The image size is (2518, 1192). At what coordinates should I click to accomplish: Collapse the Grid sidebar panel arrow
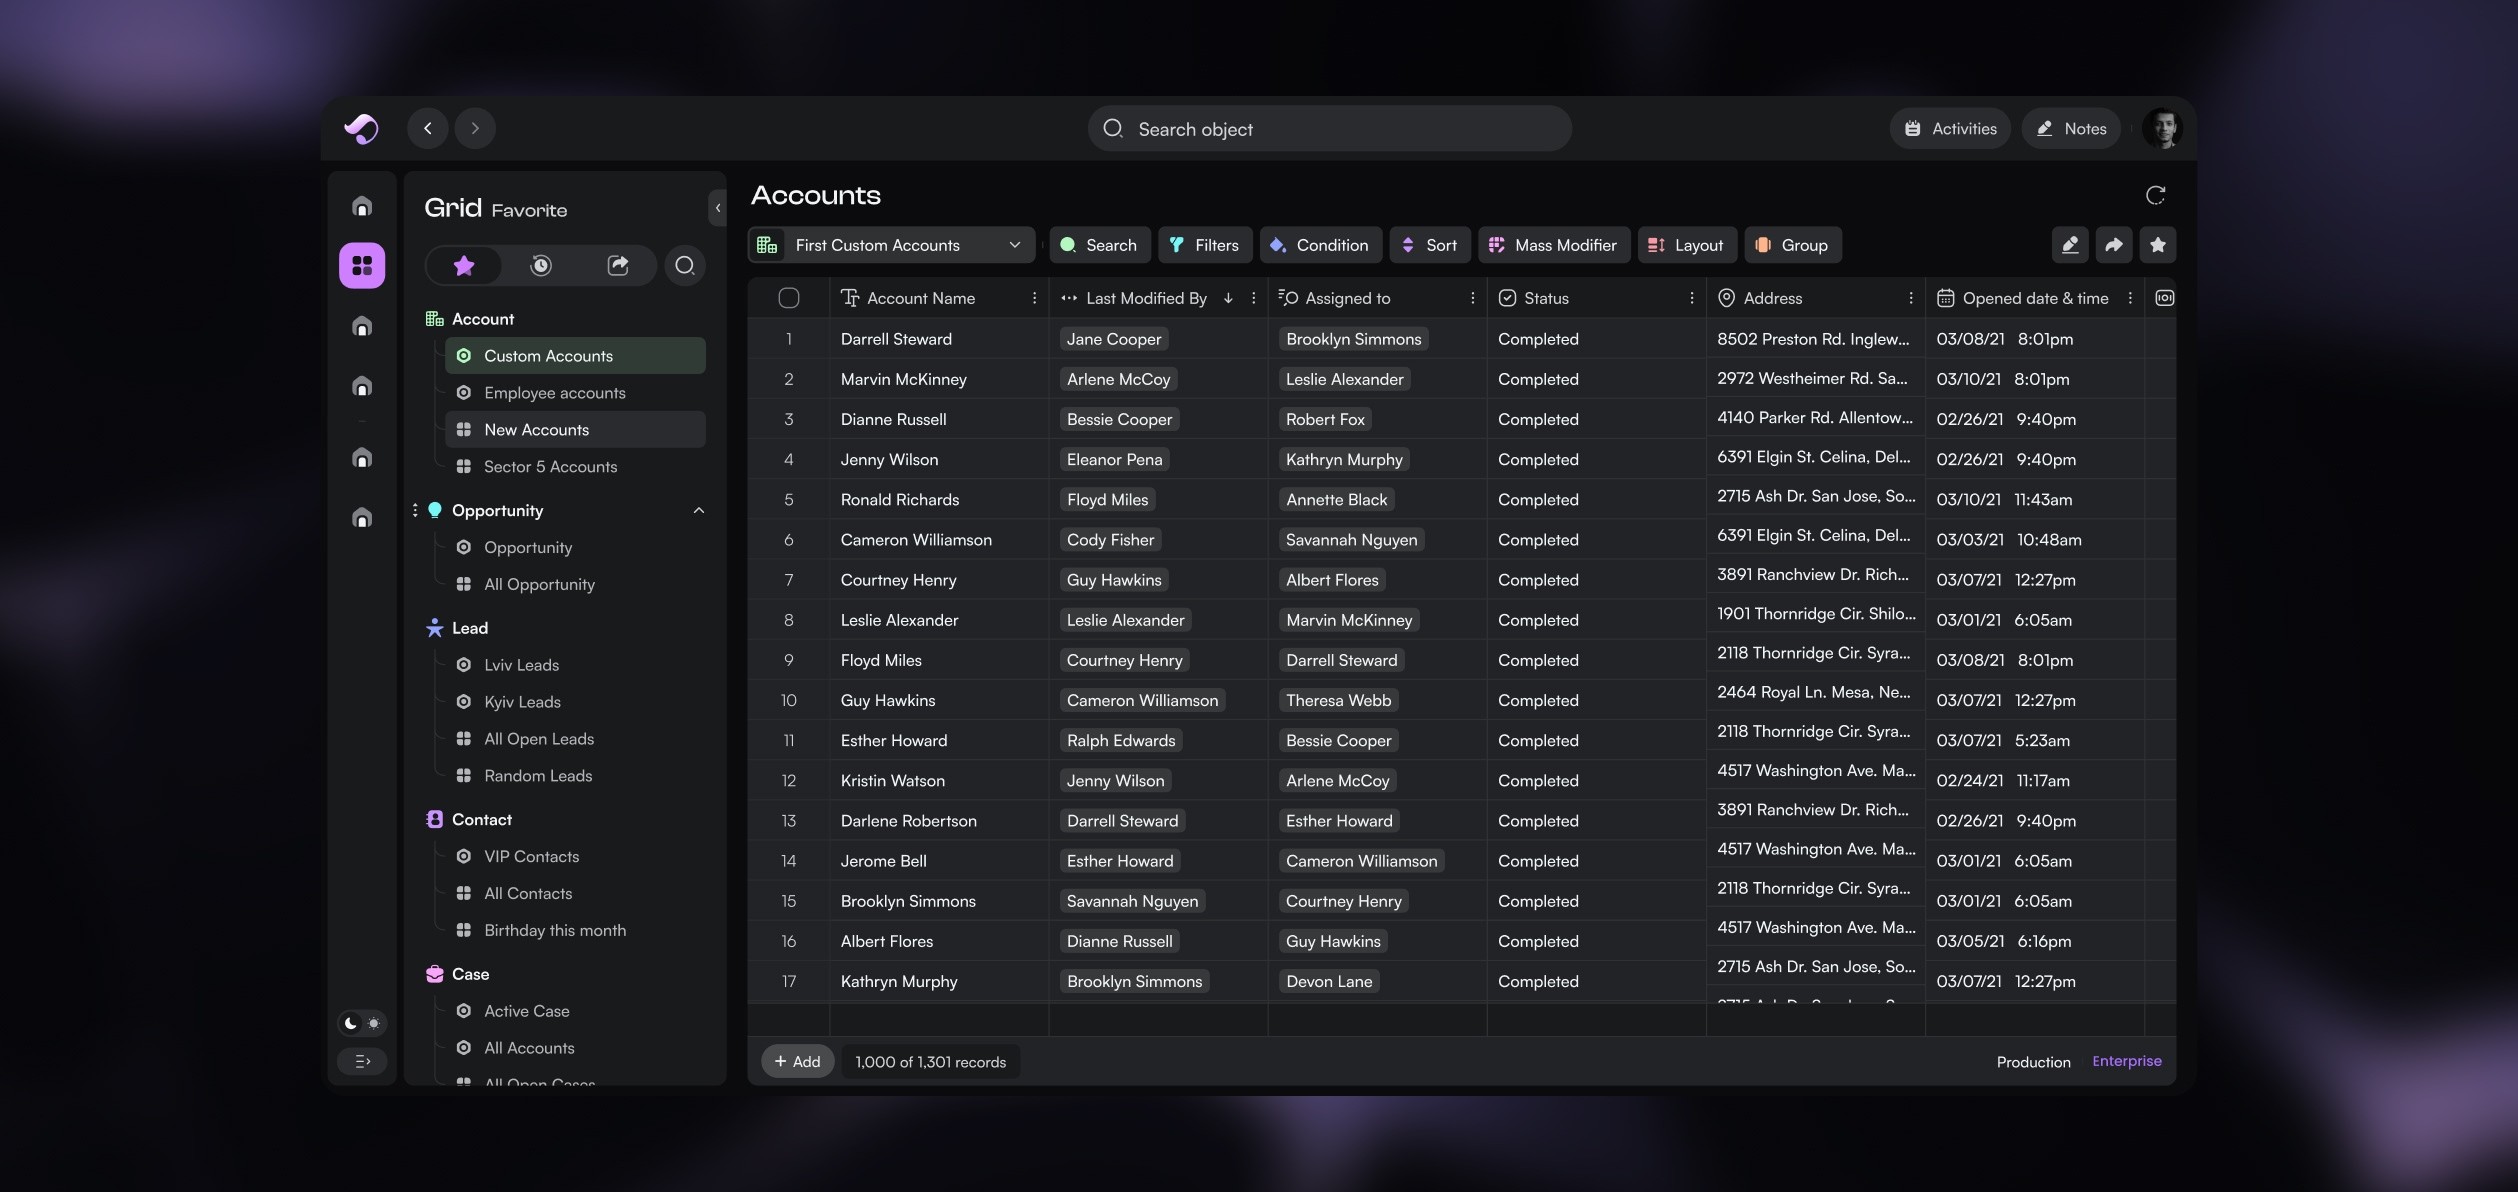pyautogui.click(x=717, y=208)
